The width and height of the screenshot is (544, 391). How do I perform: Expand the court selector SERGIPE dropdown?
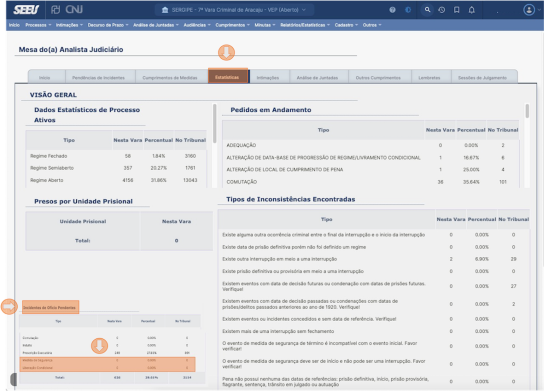(234, 10)
